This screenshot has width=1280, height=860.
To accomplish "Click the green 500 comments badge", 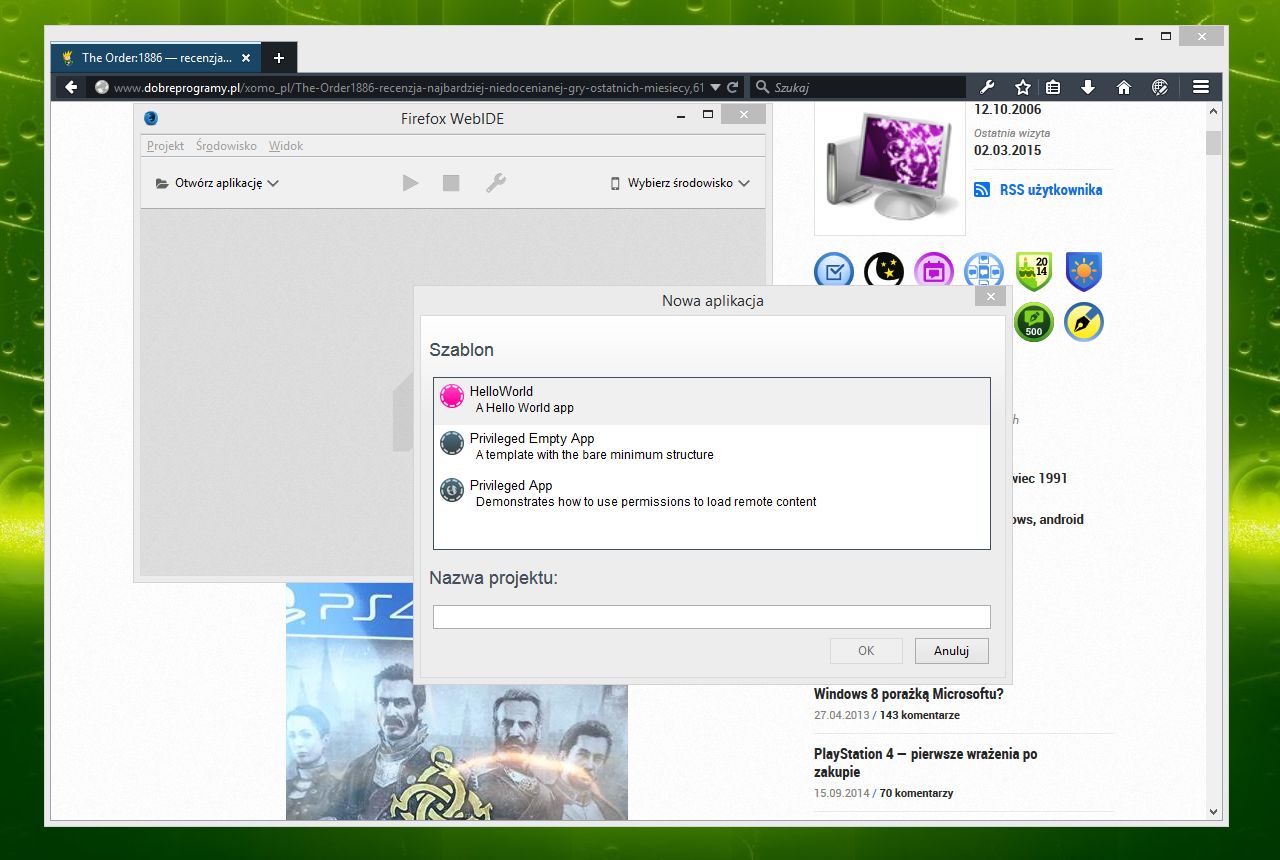I will click(x=1034, y=322).
